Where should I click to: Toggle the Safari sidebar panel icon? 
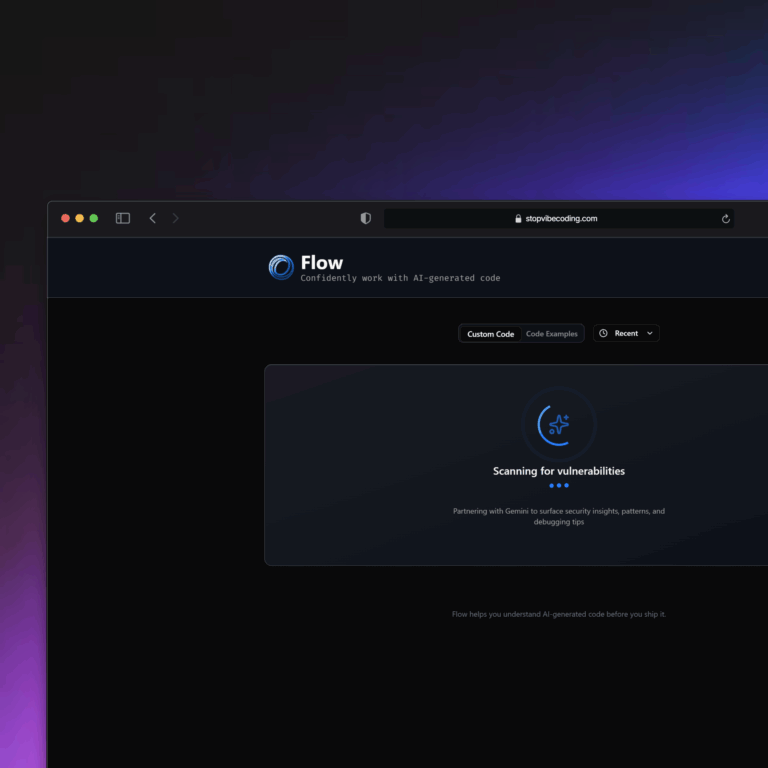[x=123, y=218]
